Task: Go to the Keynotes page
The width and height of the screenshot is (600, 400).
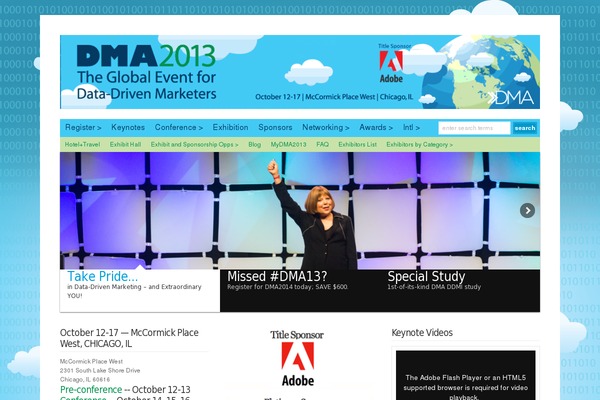Action: click(x=128, y=127)
